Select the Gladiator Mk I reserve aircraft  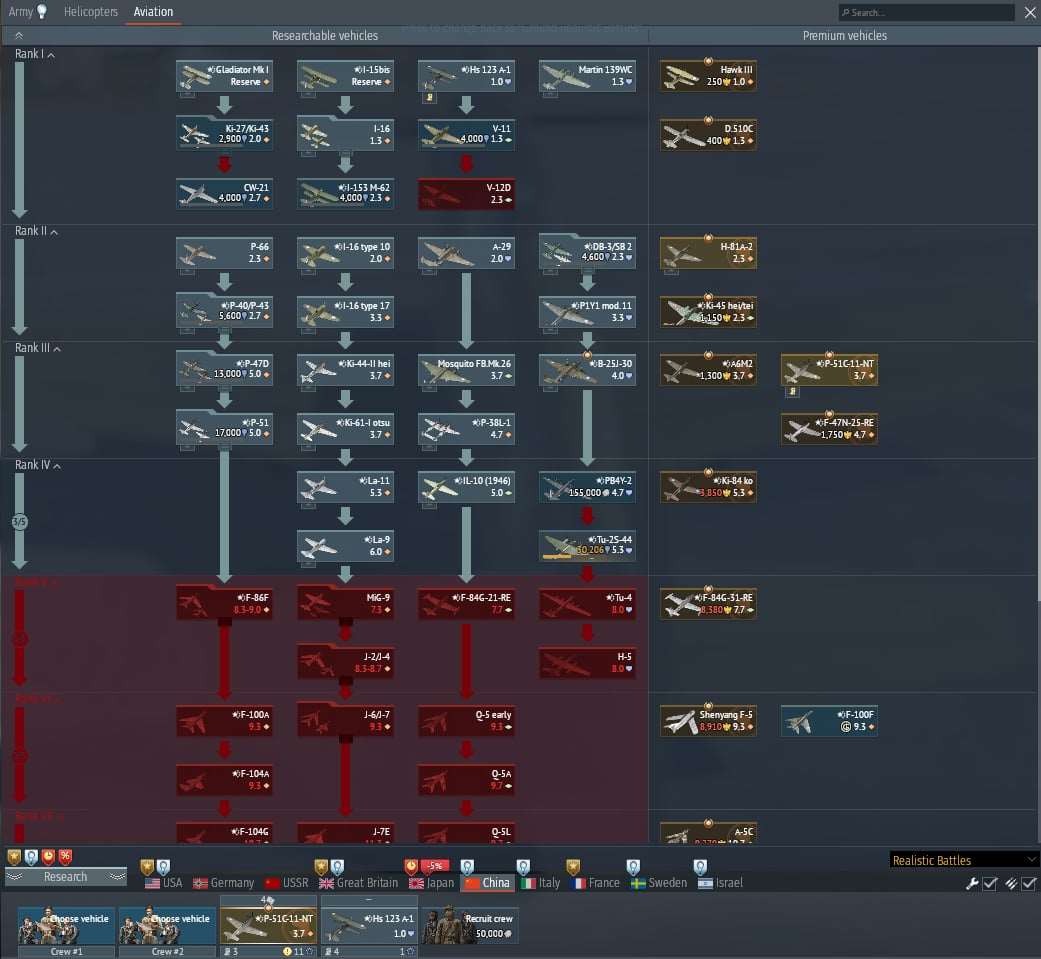tap(224, 76)
